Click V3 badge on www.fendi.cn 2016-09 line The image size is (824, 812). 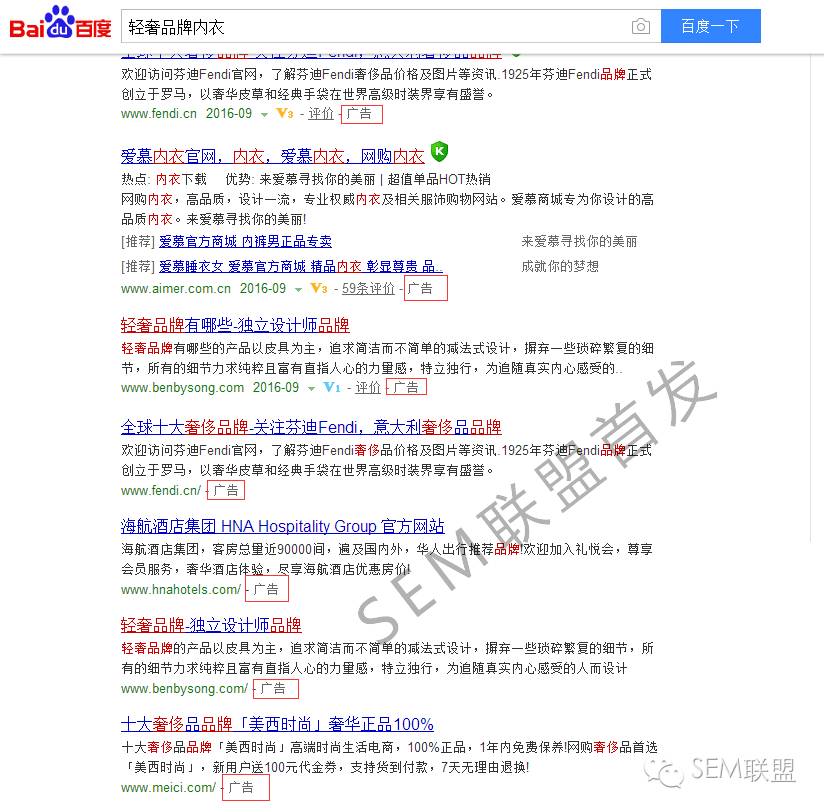[x=284, y=114]
